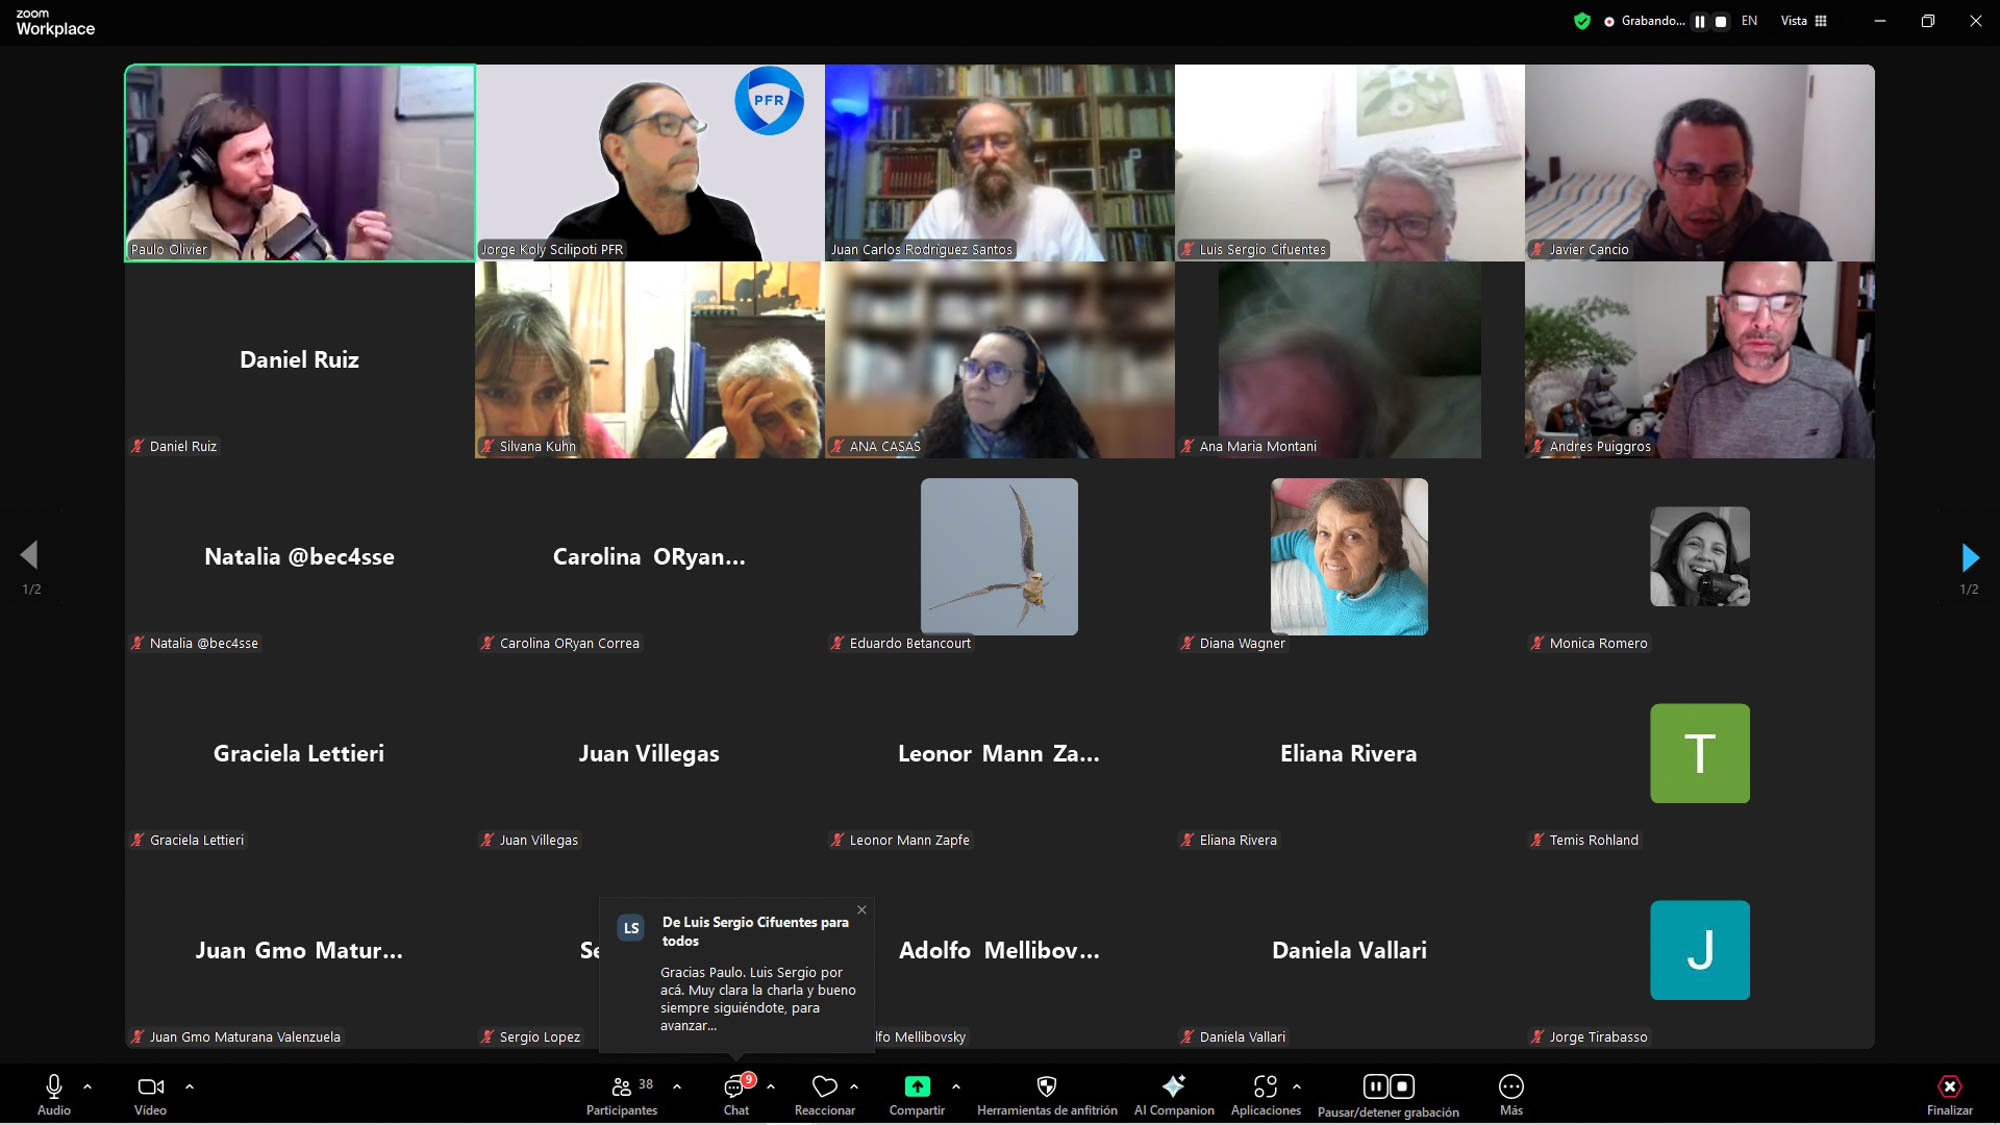The height and width of the screenshot is (1125, 2000).
Task: Open Herramientas de anfitrión shield
Action: [1047, 1094]
